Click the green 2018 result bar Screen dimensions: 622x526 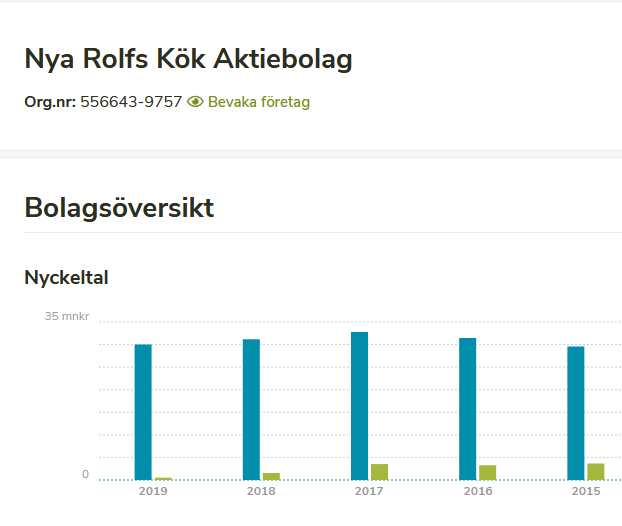[x=271, y=476]
